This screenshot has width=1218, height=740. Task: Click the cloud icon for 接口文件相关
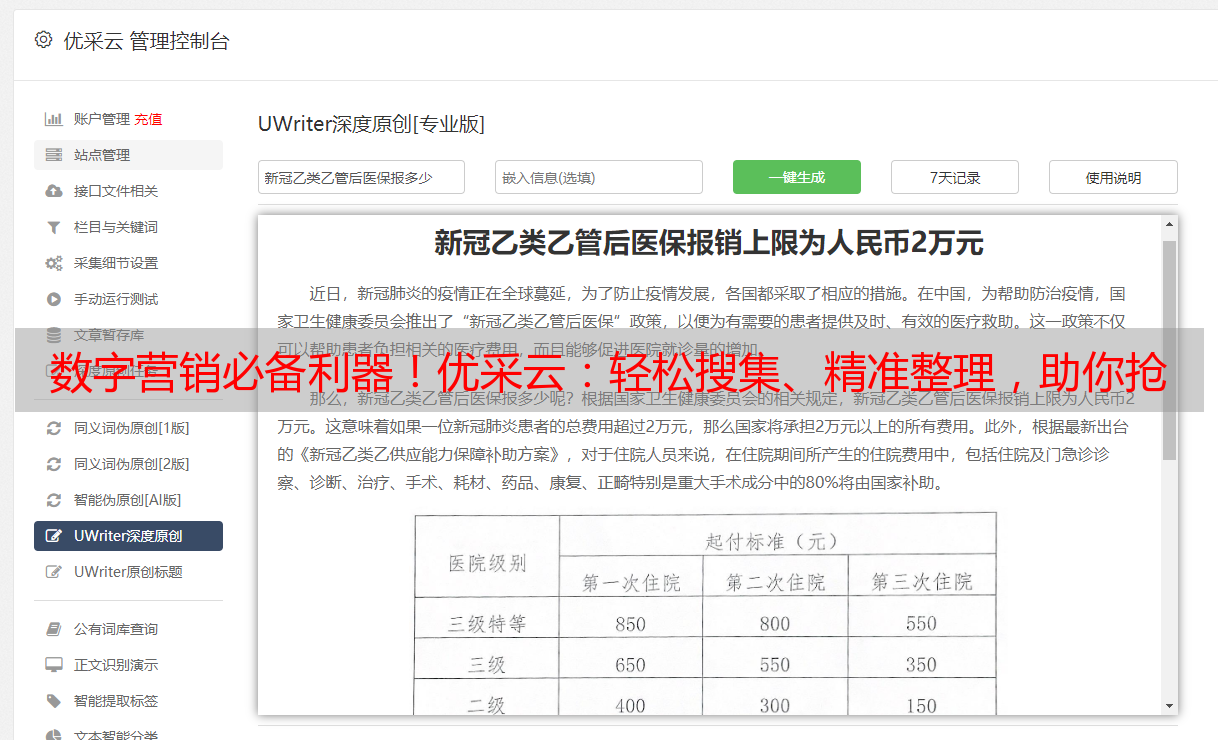[54, 191]
